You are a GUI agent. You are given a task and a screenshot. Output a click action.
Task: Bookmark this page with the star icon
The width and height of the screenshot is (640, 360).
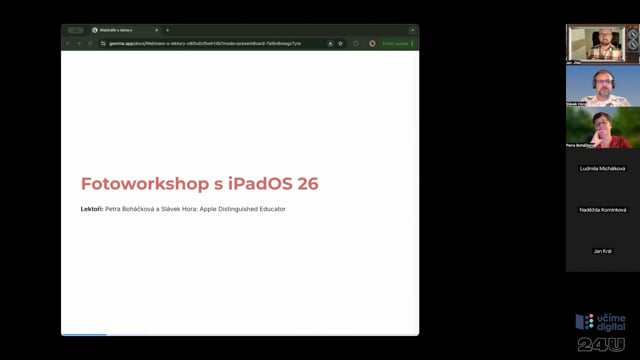click(x=340, y=43)
